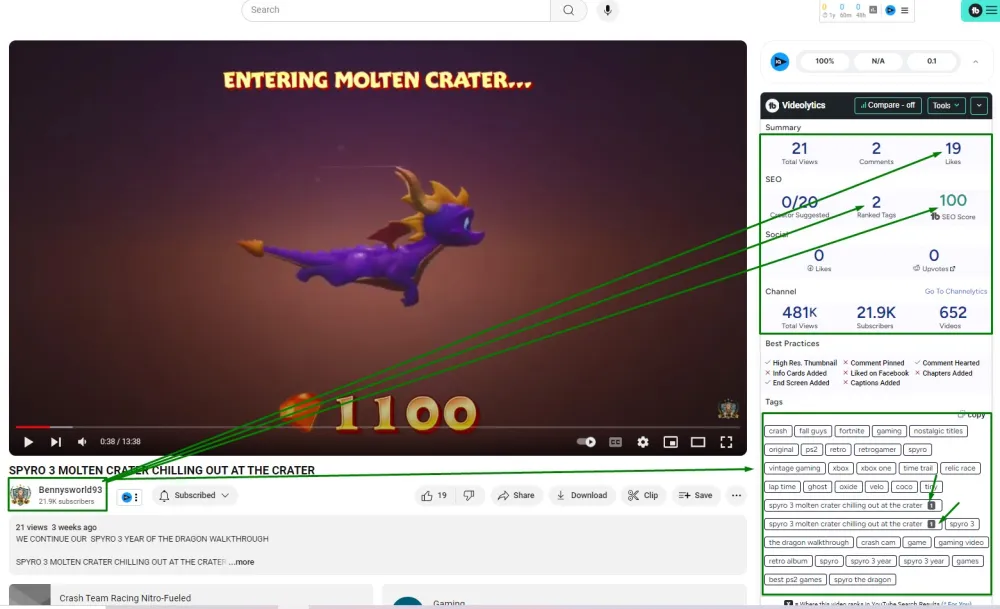Copy all tags with the copy button
This screenshot has width=1000, height=609.
tap(971, 415)
